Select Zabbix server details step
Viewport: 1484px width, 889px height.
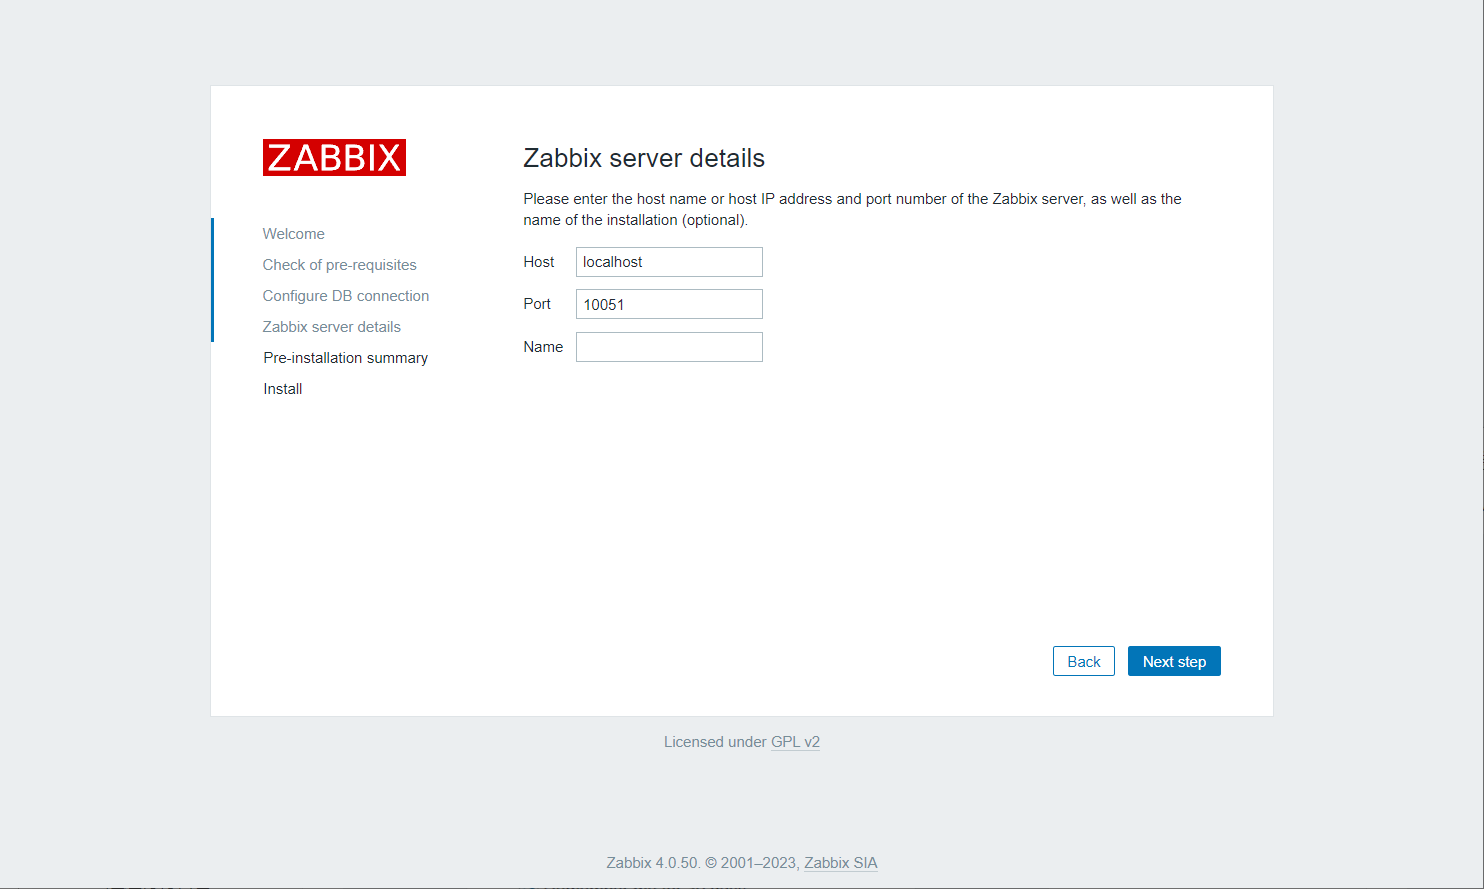(331, 327)
